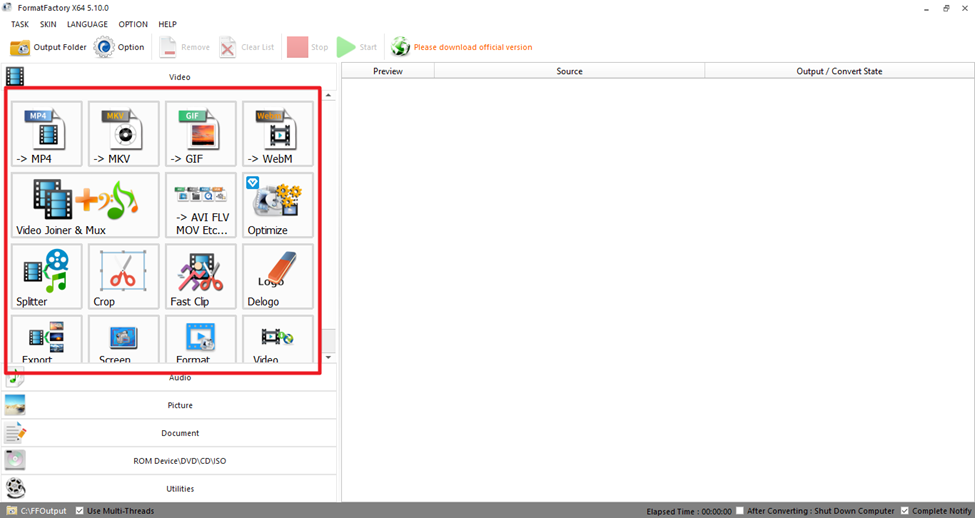Open the LANGUAGE menu
Screen dimensions: 975x518
click(87, 24)
